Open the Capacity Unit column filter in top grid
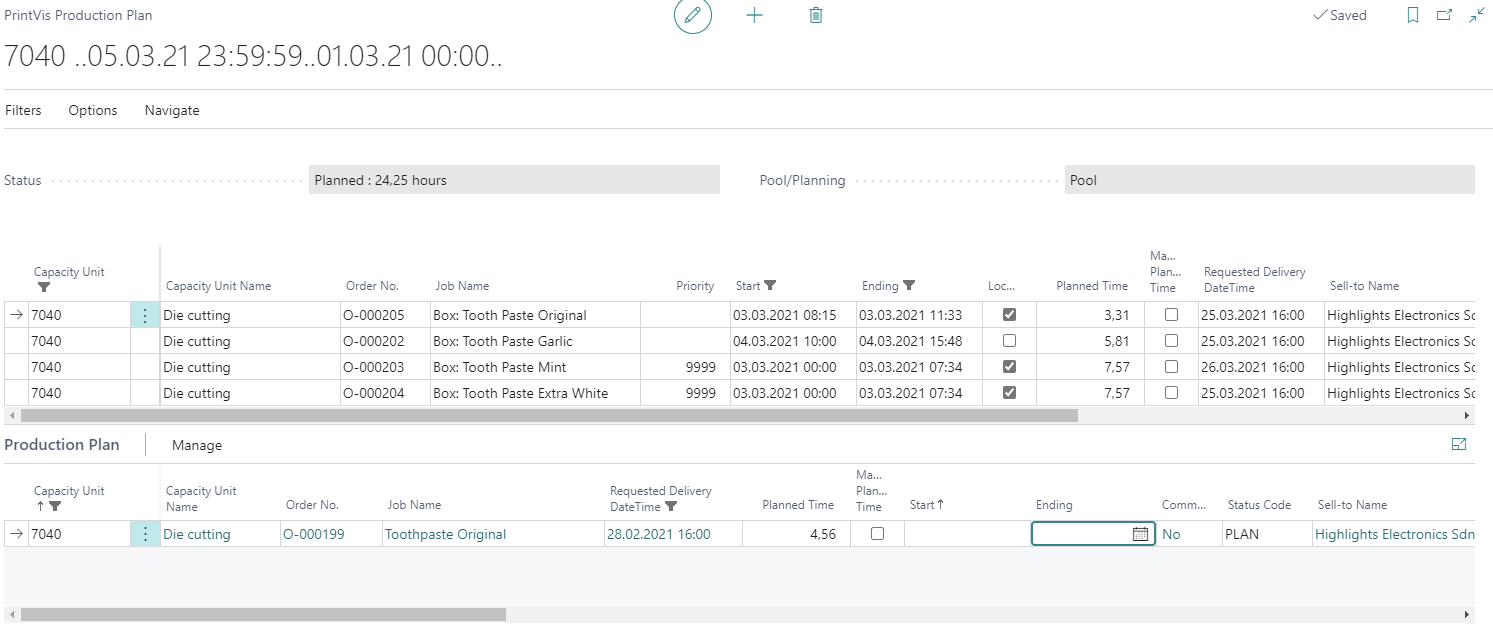The height and width of the screenshot is (636, 1493). 44,288
